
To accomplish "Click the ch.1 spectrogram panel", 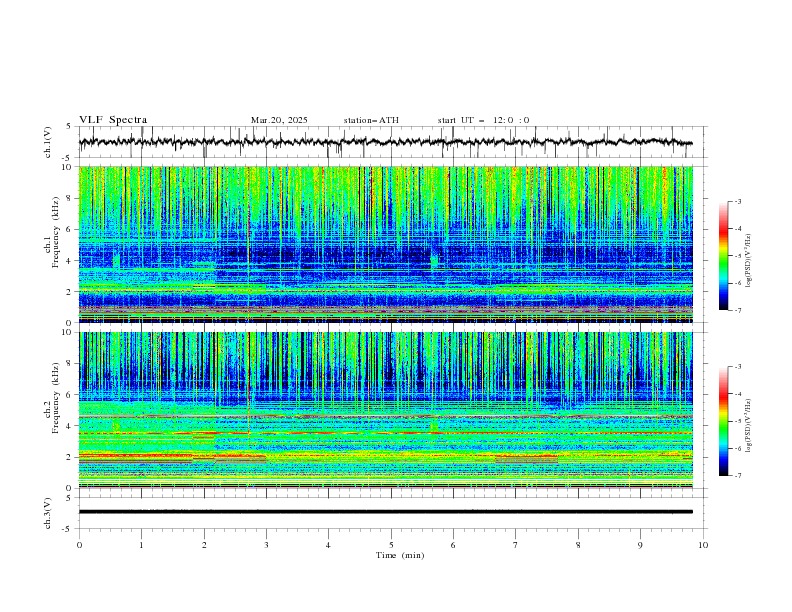I will coord(385,244).
